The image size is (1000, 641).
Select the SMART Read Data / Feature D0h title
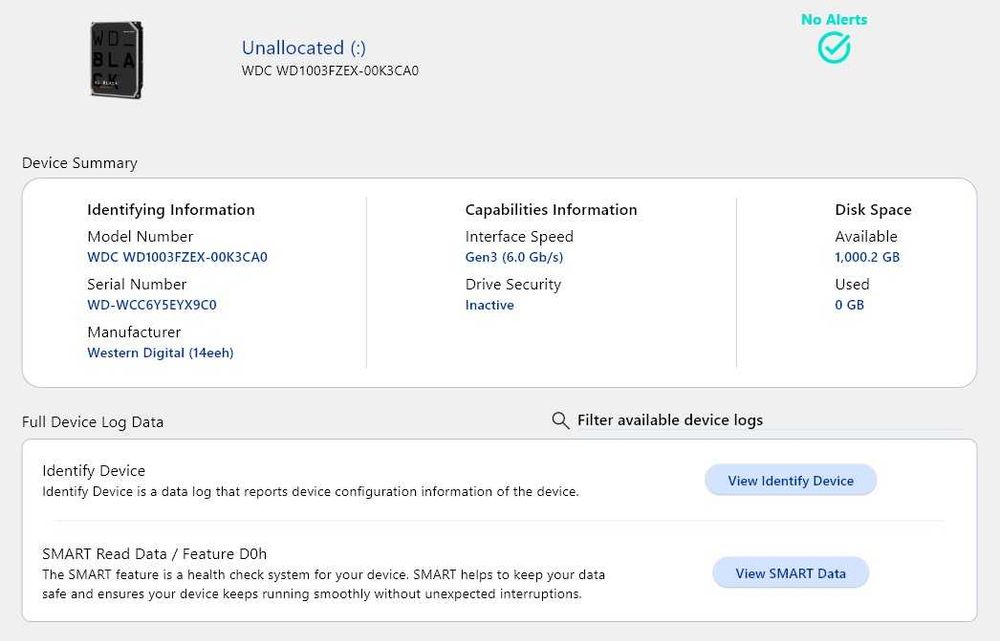[154, 554]
